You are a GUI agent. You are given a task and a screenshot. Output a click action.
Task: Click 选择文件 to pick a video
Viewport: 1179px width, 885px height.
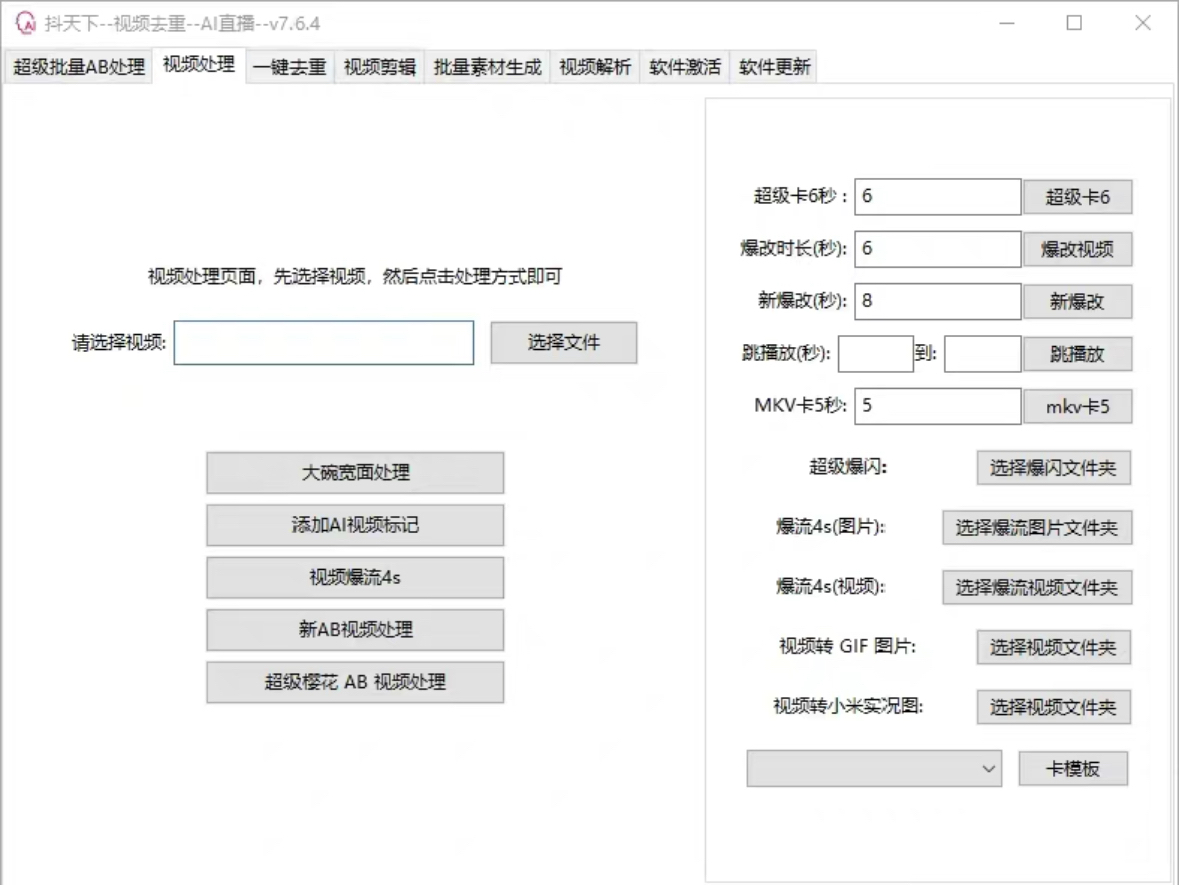(563, 342)
